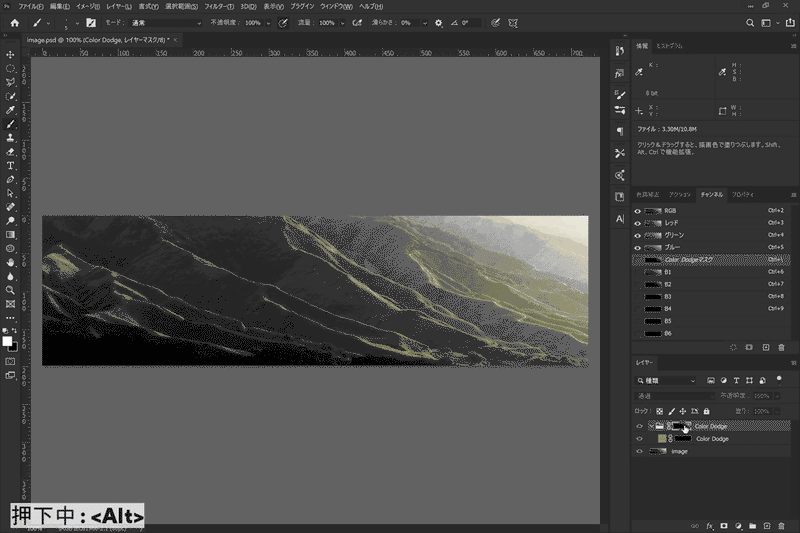Open brush settings gear in options bar

[x=439, y=23]
